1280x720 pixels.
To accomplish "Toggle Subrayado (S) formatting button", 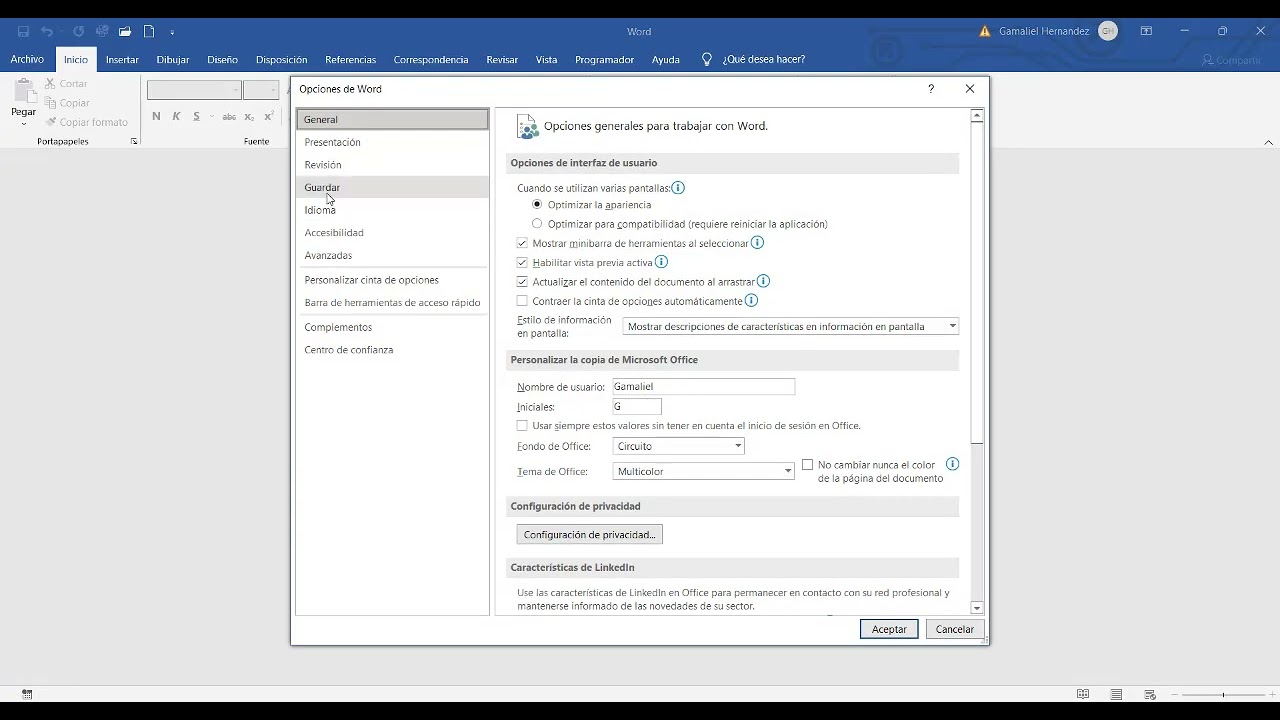I will point(196,116).
